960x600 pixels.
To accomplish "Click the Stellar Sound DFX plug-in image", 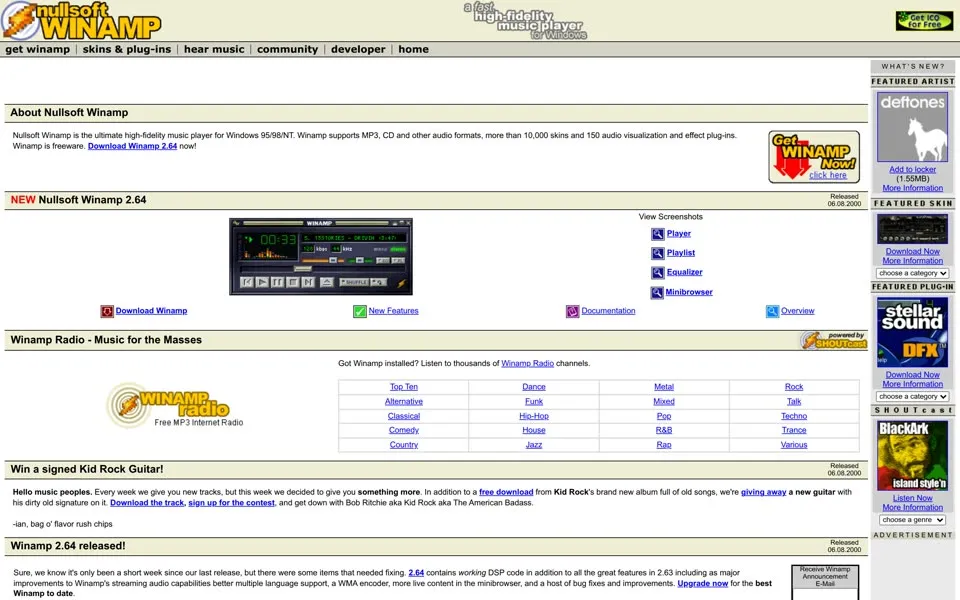I will pyautogui.click(x=912, y=332).
